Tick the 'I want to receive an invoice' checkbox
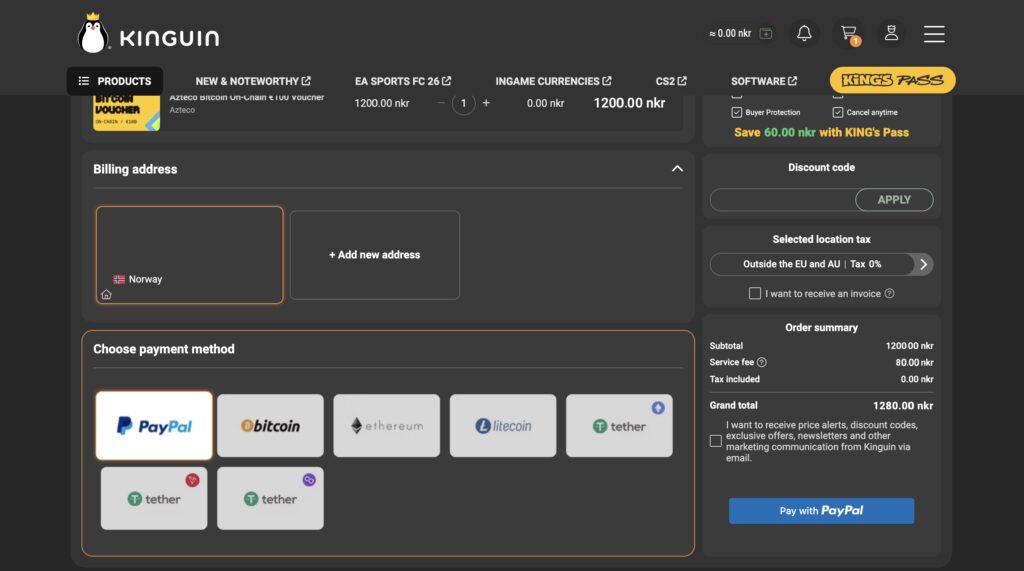 (x=755, y=294)
